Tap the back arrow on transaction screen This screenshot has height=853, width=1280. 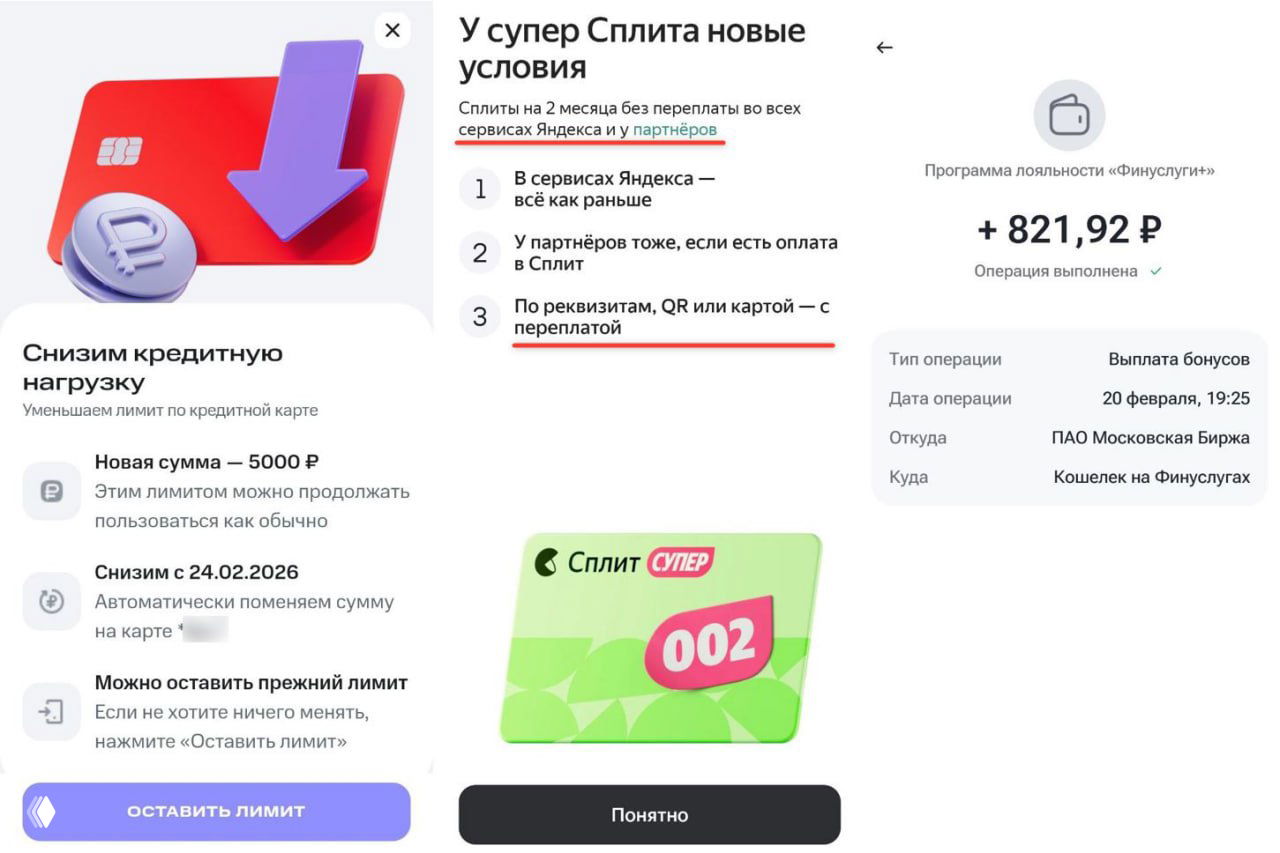[884, 47]
